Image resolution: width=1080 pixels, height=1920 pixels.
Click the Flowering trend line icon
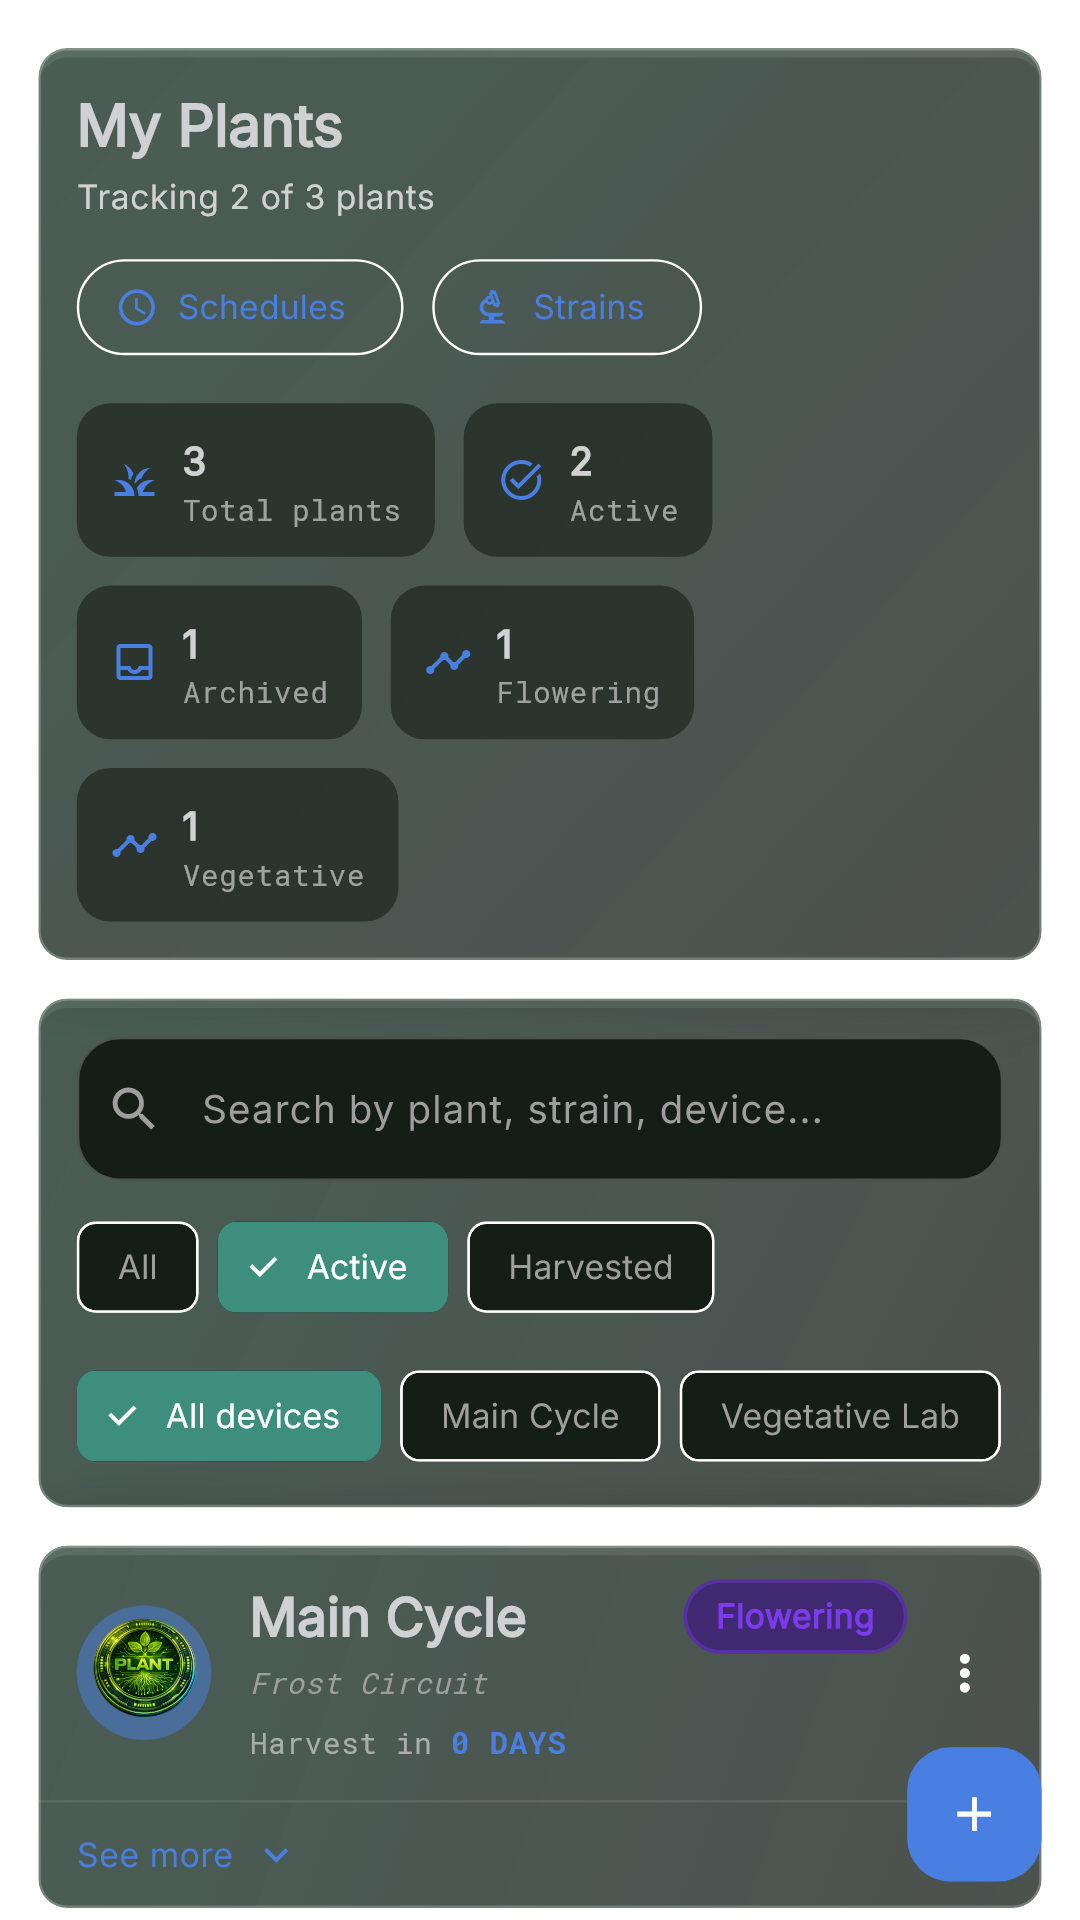click(448, 662)
